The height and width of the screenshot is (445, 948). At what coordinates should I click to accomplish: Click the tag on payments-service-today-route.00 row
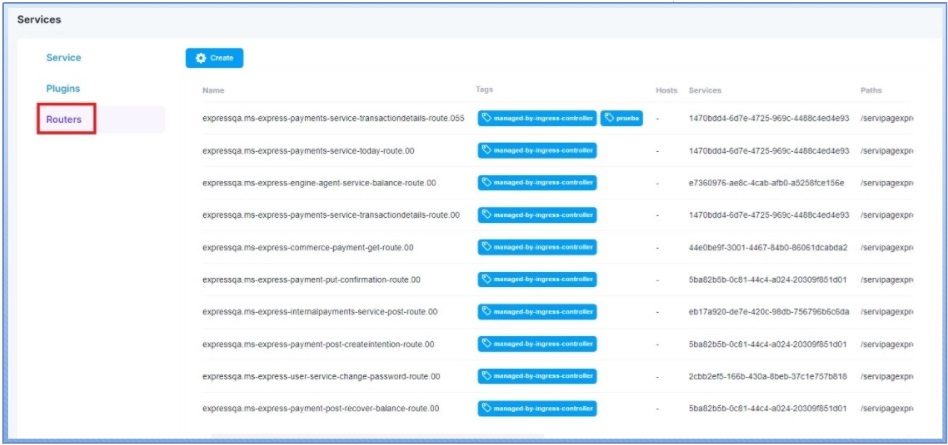537,150
